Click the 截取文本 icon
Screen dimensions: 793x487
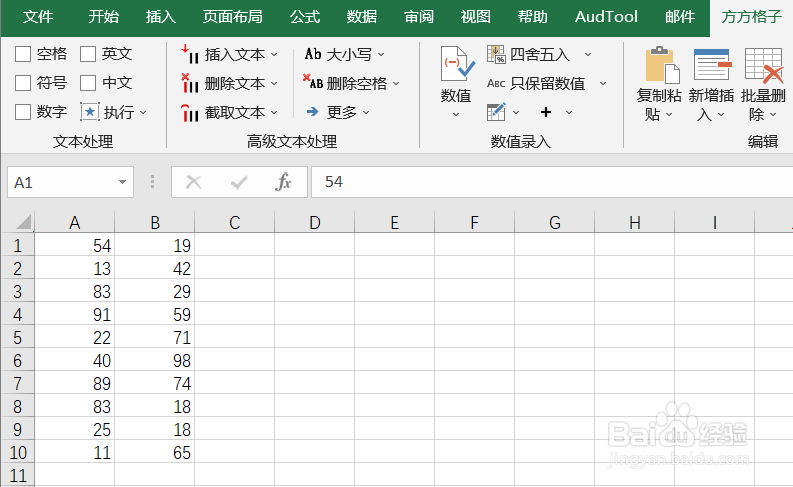pos(189,112)
